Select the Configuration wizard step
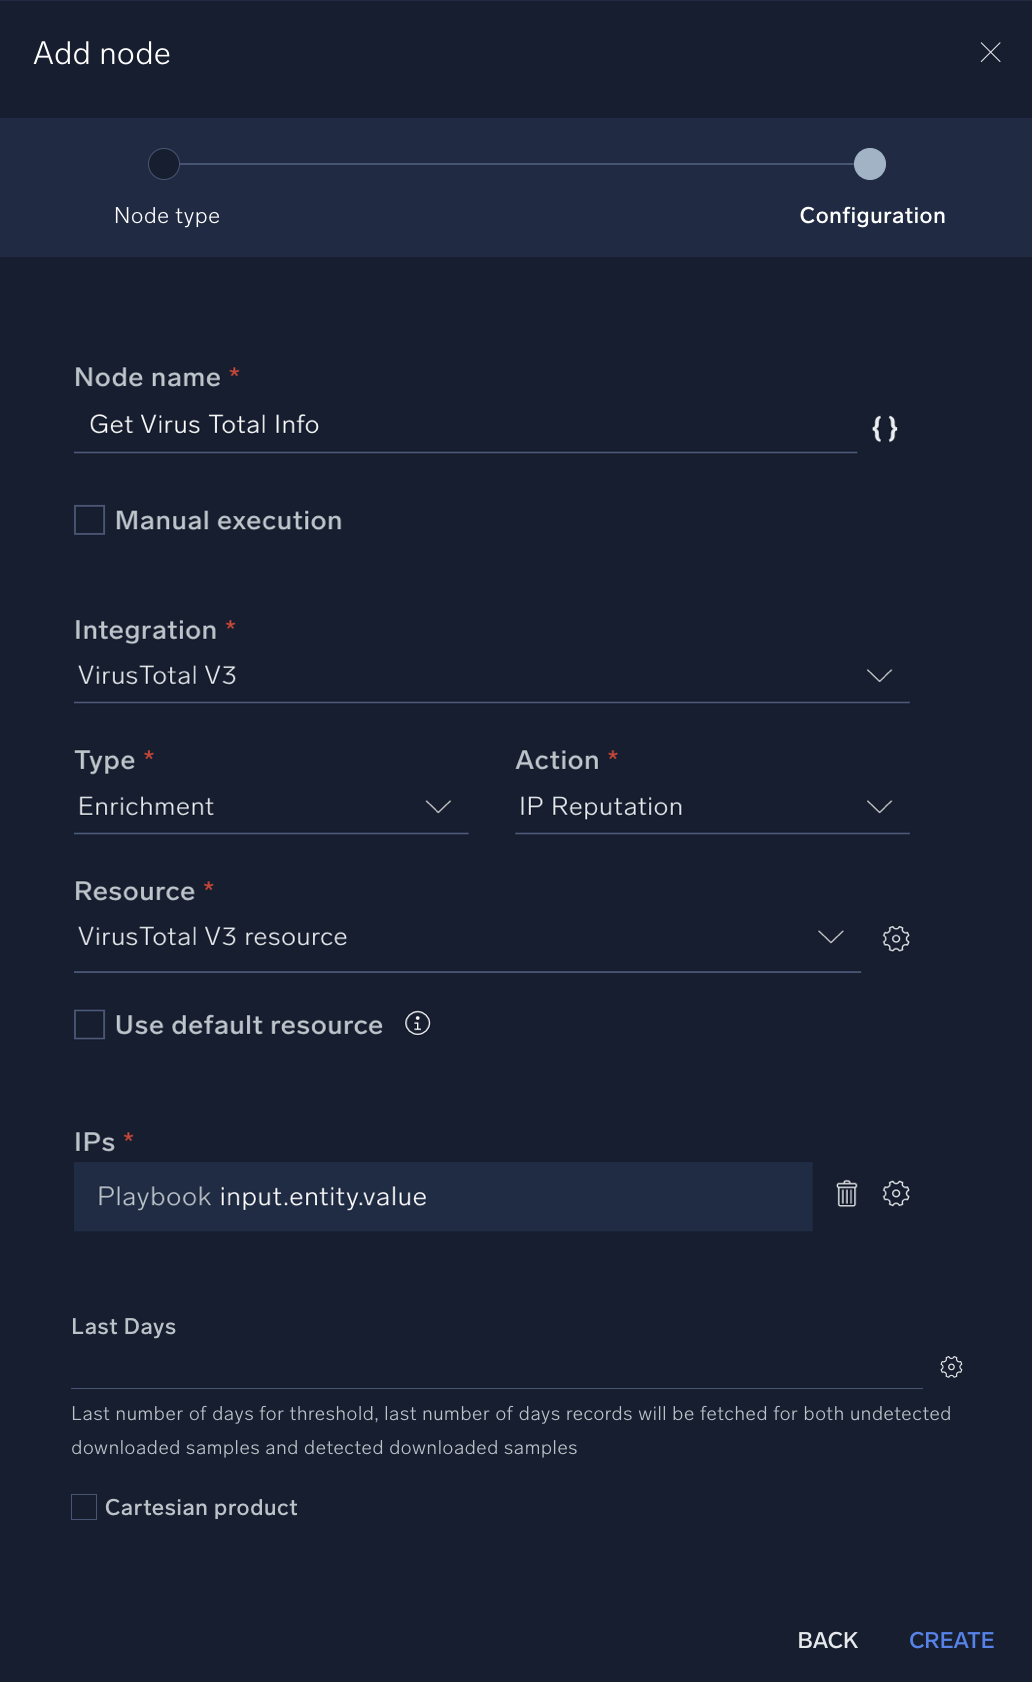Image resolution: width=1032 pixels, height=1682 pixels. pos(871,215)
